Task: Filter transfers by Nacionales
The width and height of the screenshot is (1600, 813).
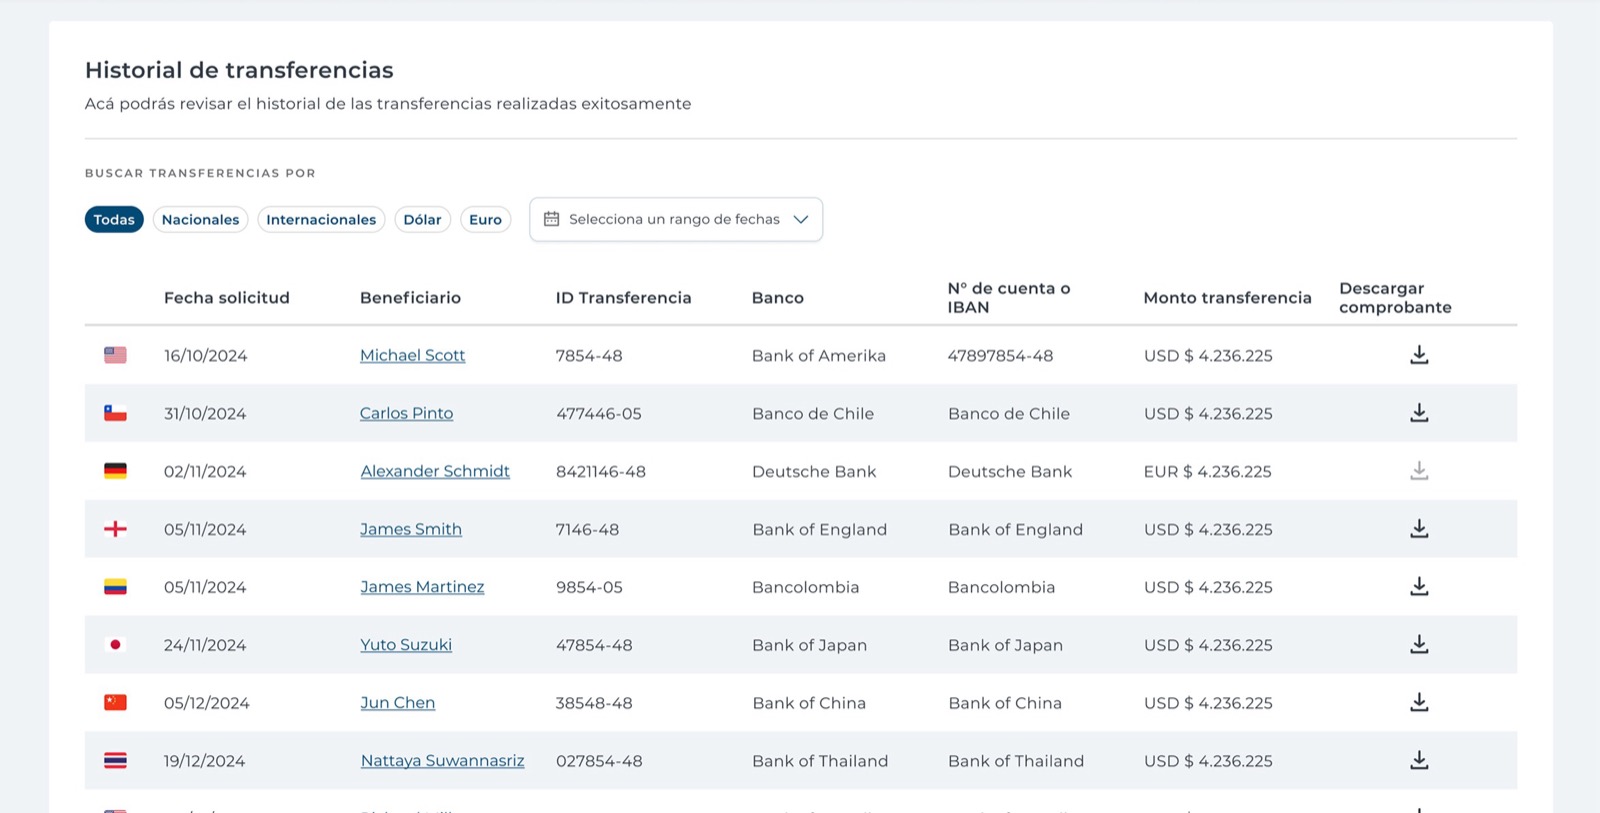Action: [200, 219]
